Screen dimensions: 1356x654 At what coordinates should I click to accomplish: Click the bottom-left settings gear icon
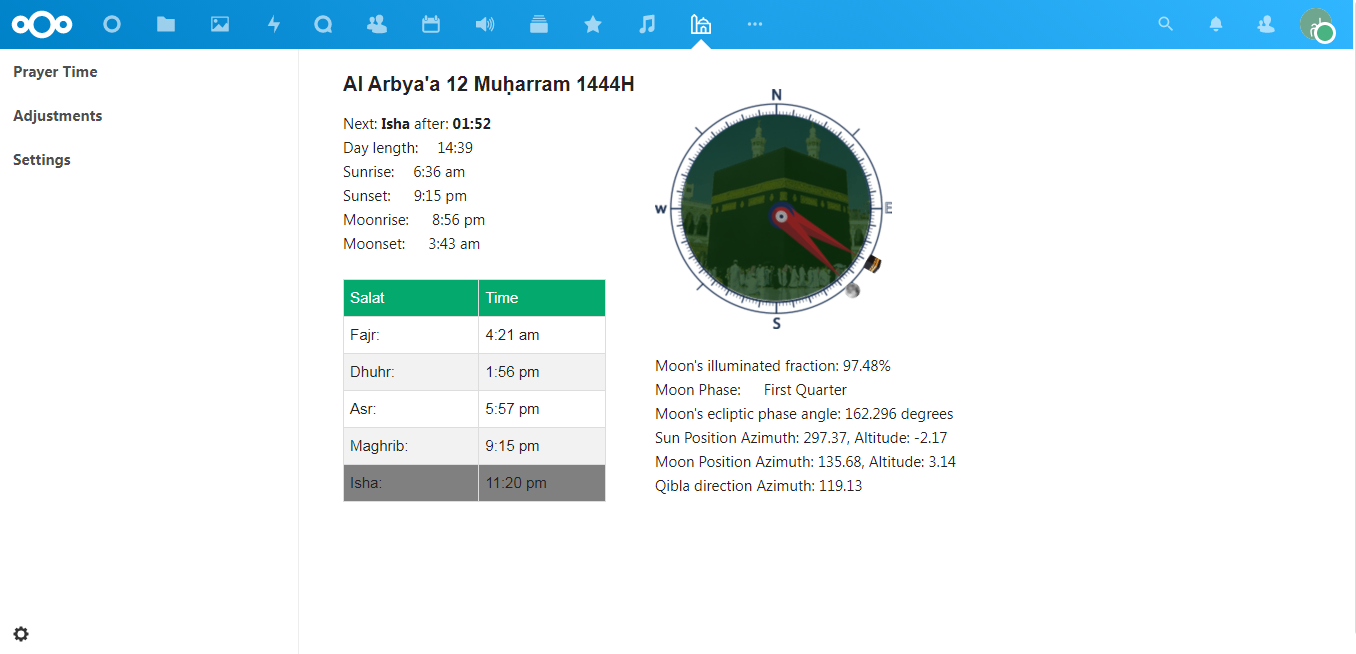click(x=21, y=634)
